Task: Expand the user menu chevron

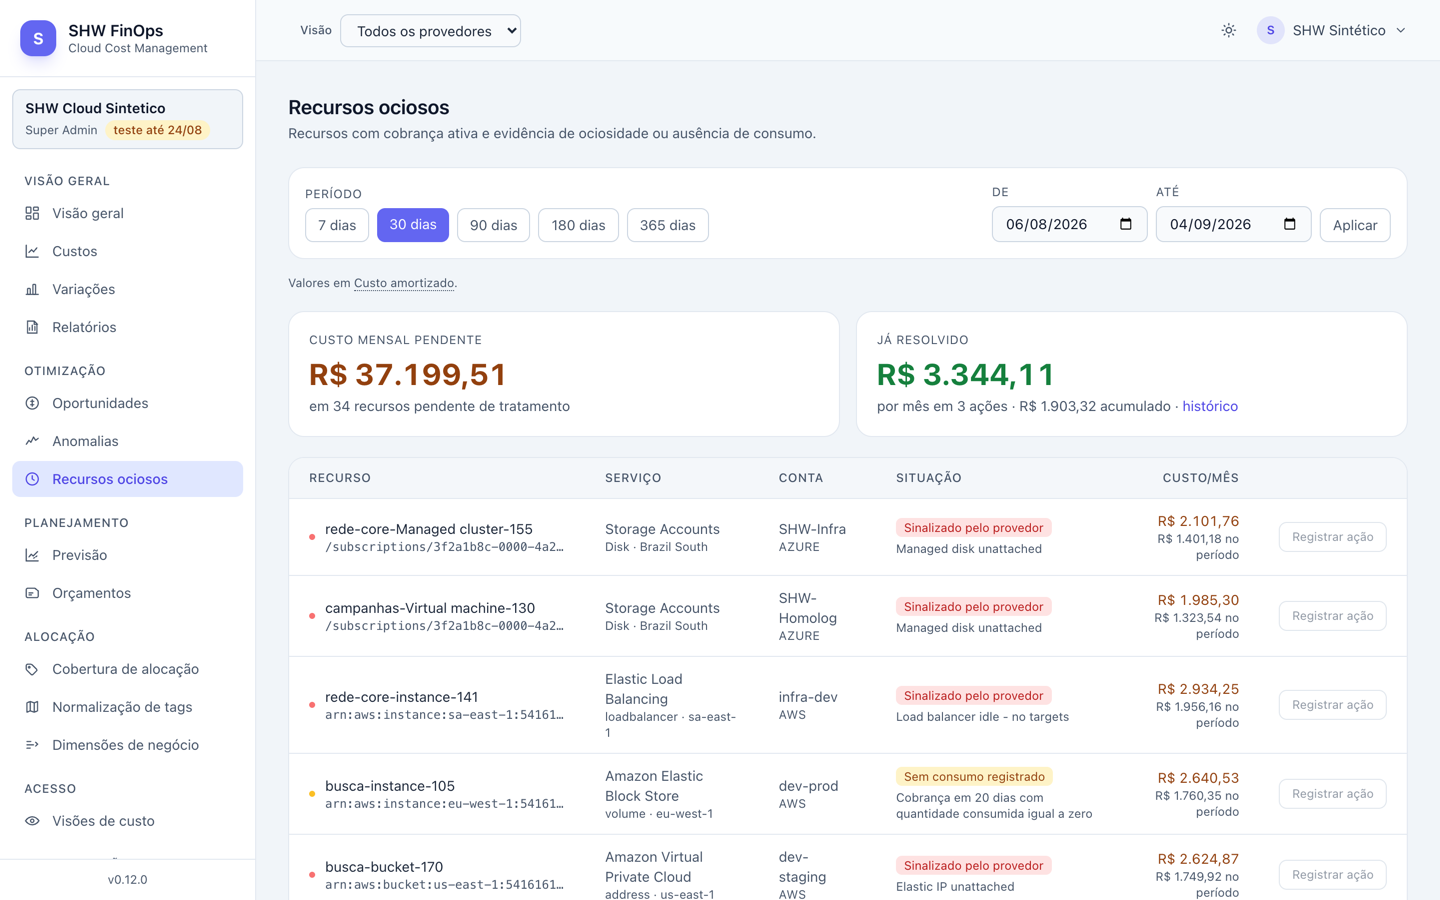Action: [x=1401, y=31]
